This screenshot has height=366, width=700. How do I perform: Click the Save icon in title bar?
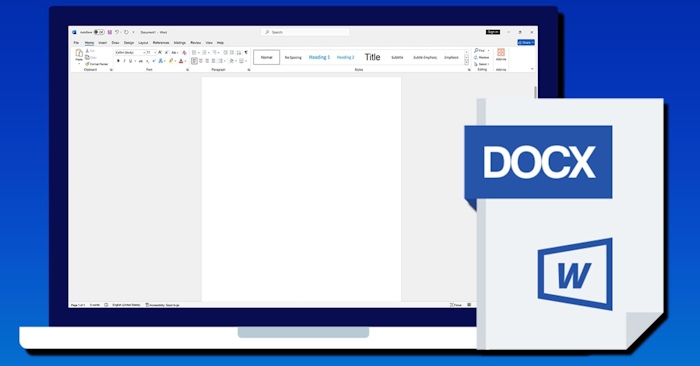(x=110, y=32)
